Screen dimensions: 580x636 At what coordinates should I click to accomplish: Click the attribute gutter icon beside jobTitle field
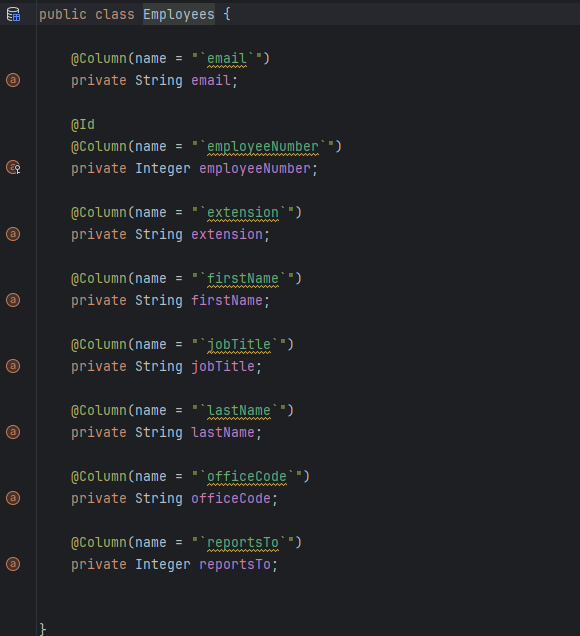click(x=13, y=366)
